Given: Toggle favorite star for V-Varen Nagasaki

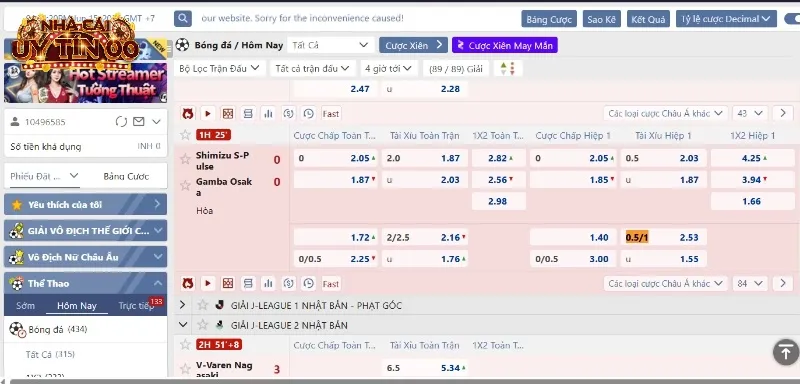Looking at the screenshot, I should click(x=185, y=369).
